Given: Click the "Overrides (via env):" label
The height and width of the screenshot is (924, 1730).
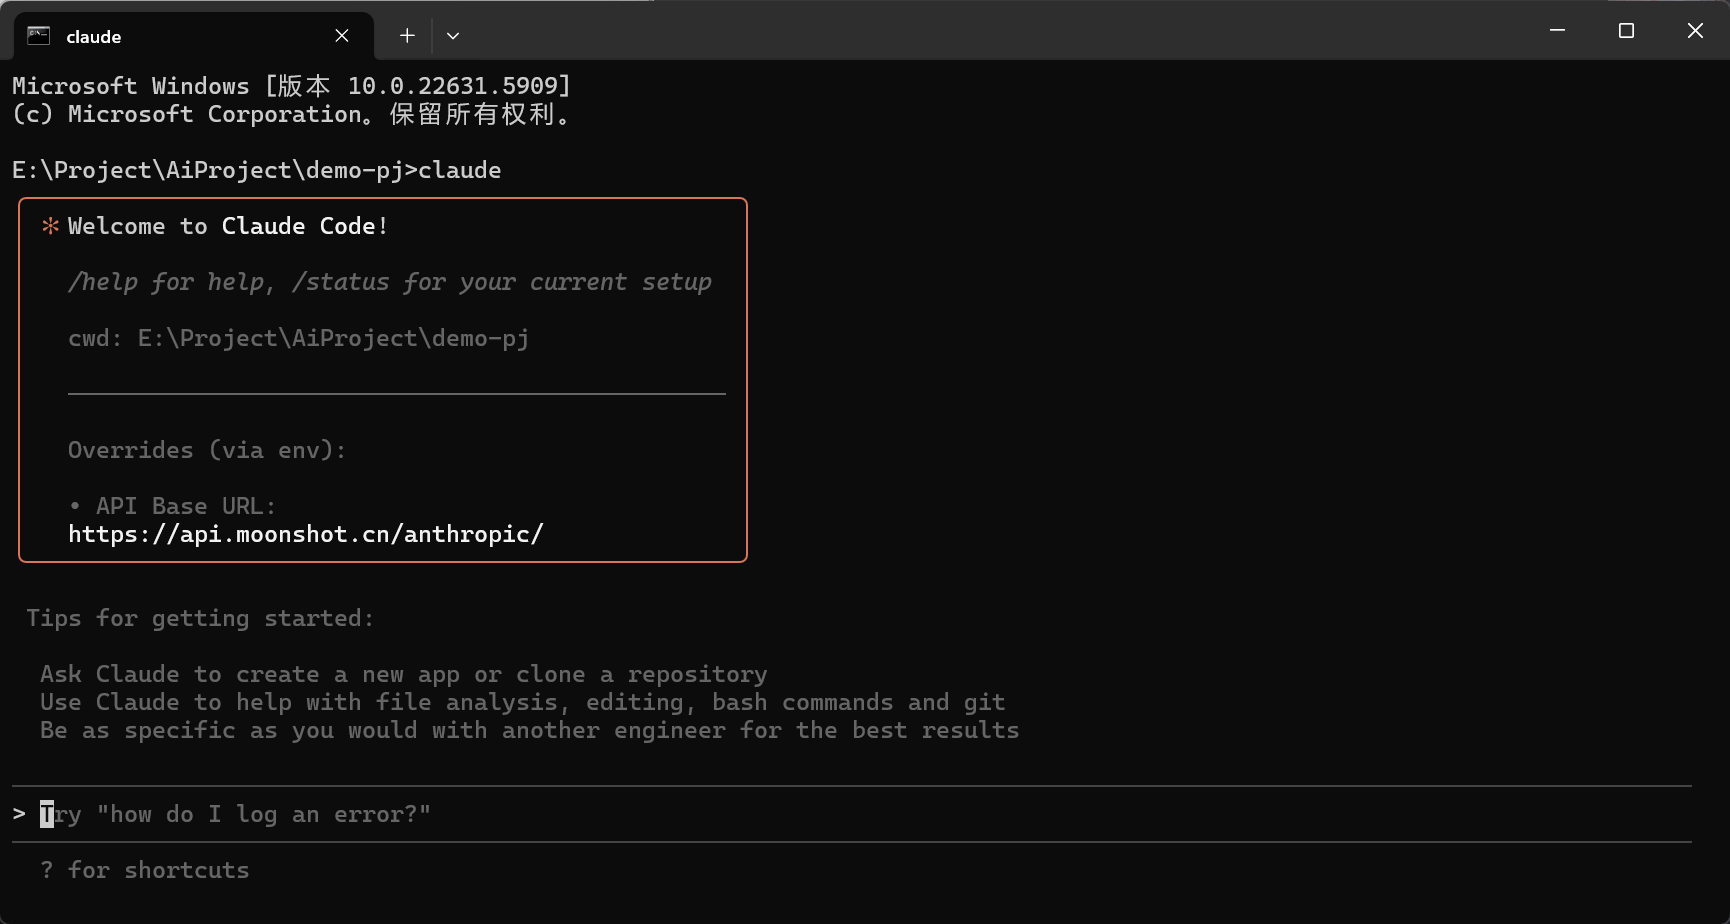Looking at the screenshot, I should click(x=207, y=450).
